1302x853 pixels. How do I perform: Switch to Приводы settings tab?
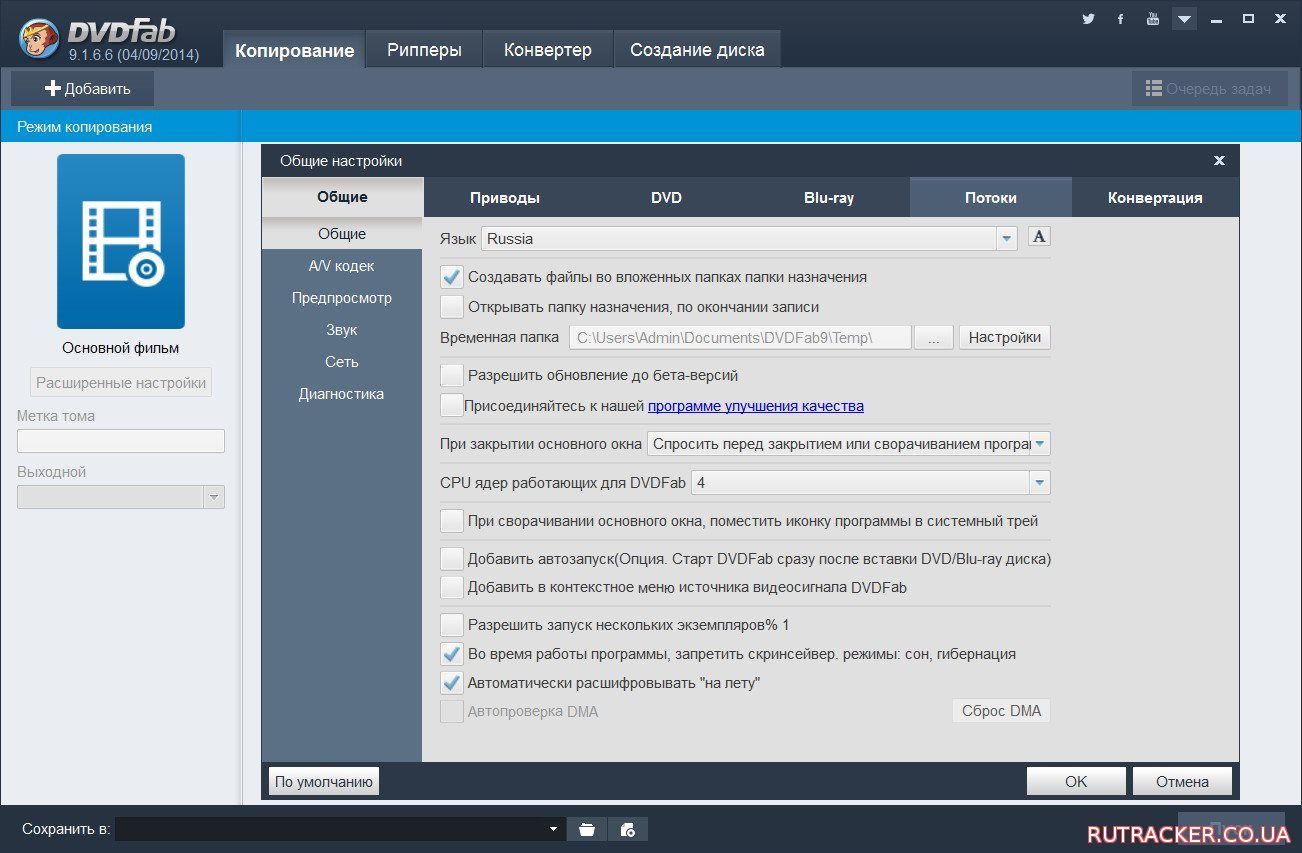coord(505,198)
